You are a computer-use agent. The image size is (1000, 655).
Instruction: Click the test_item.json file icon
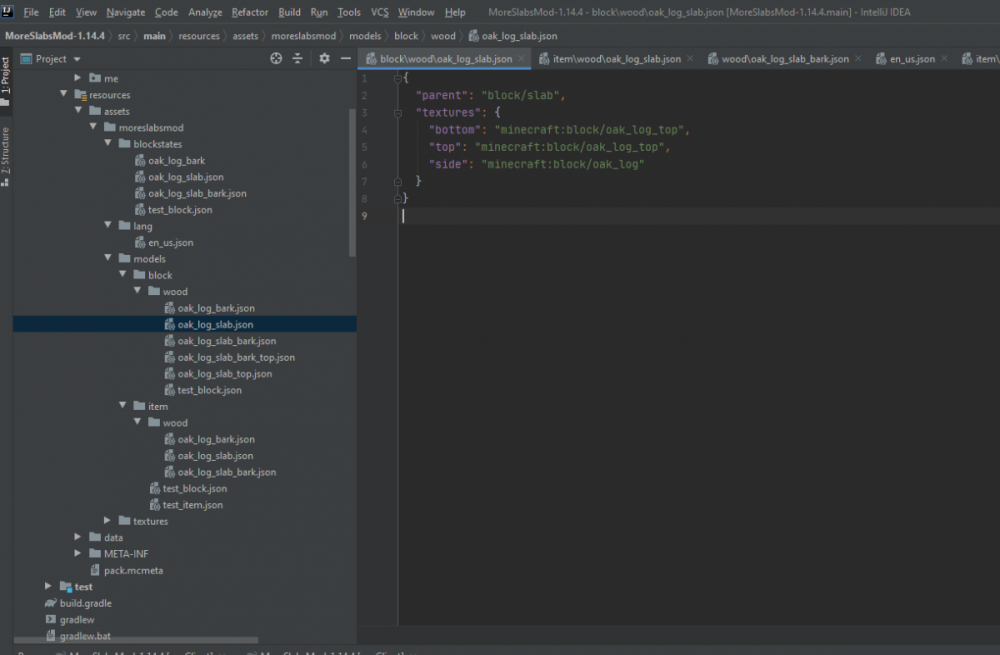pyautogui.click(x=154, y=504)
